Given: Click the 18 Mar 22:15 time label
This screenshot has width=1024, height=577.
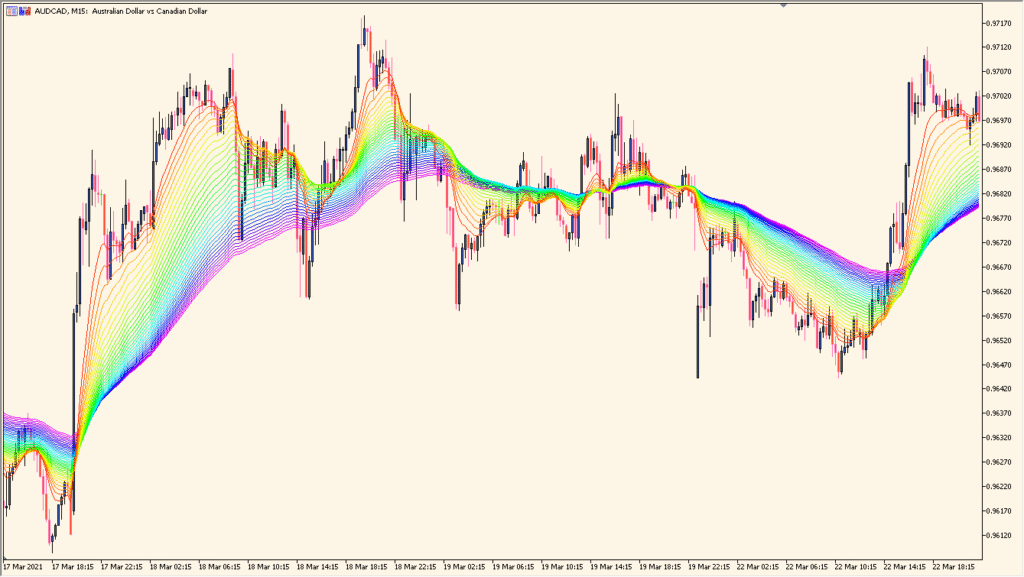Looking at the screenshot, I should point(415,567).
